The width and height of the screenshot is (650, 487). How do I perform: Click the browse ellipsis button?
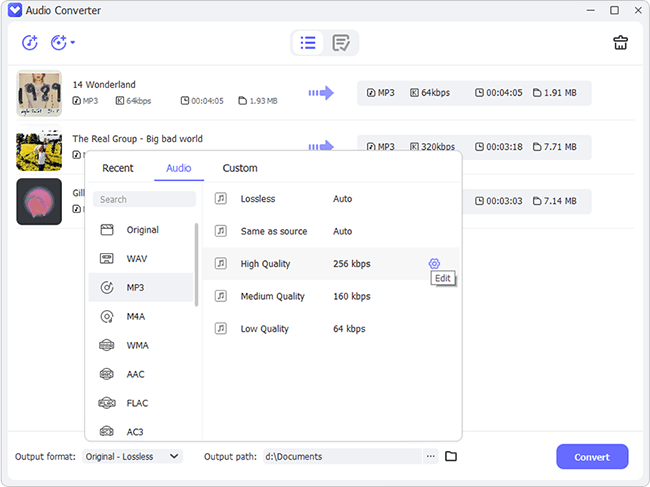pos(431,456)
